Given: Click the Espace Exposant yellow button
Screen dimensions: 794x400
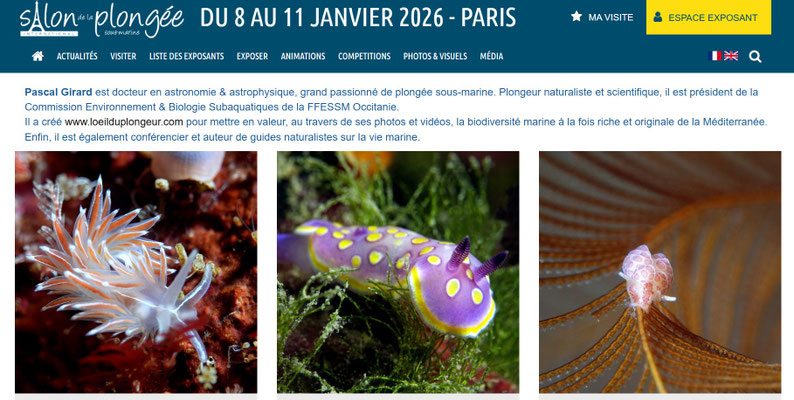Looking at the screenshot, I should pyautogui.click(x=708, y=17).
